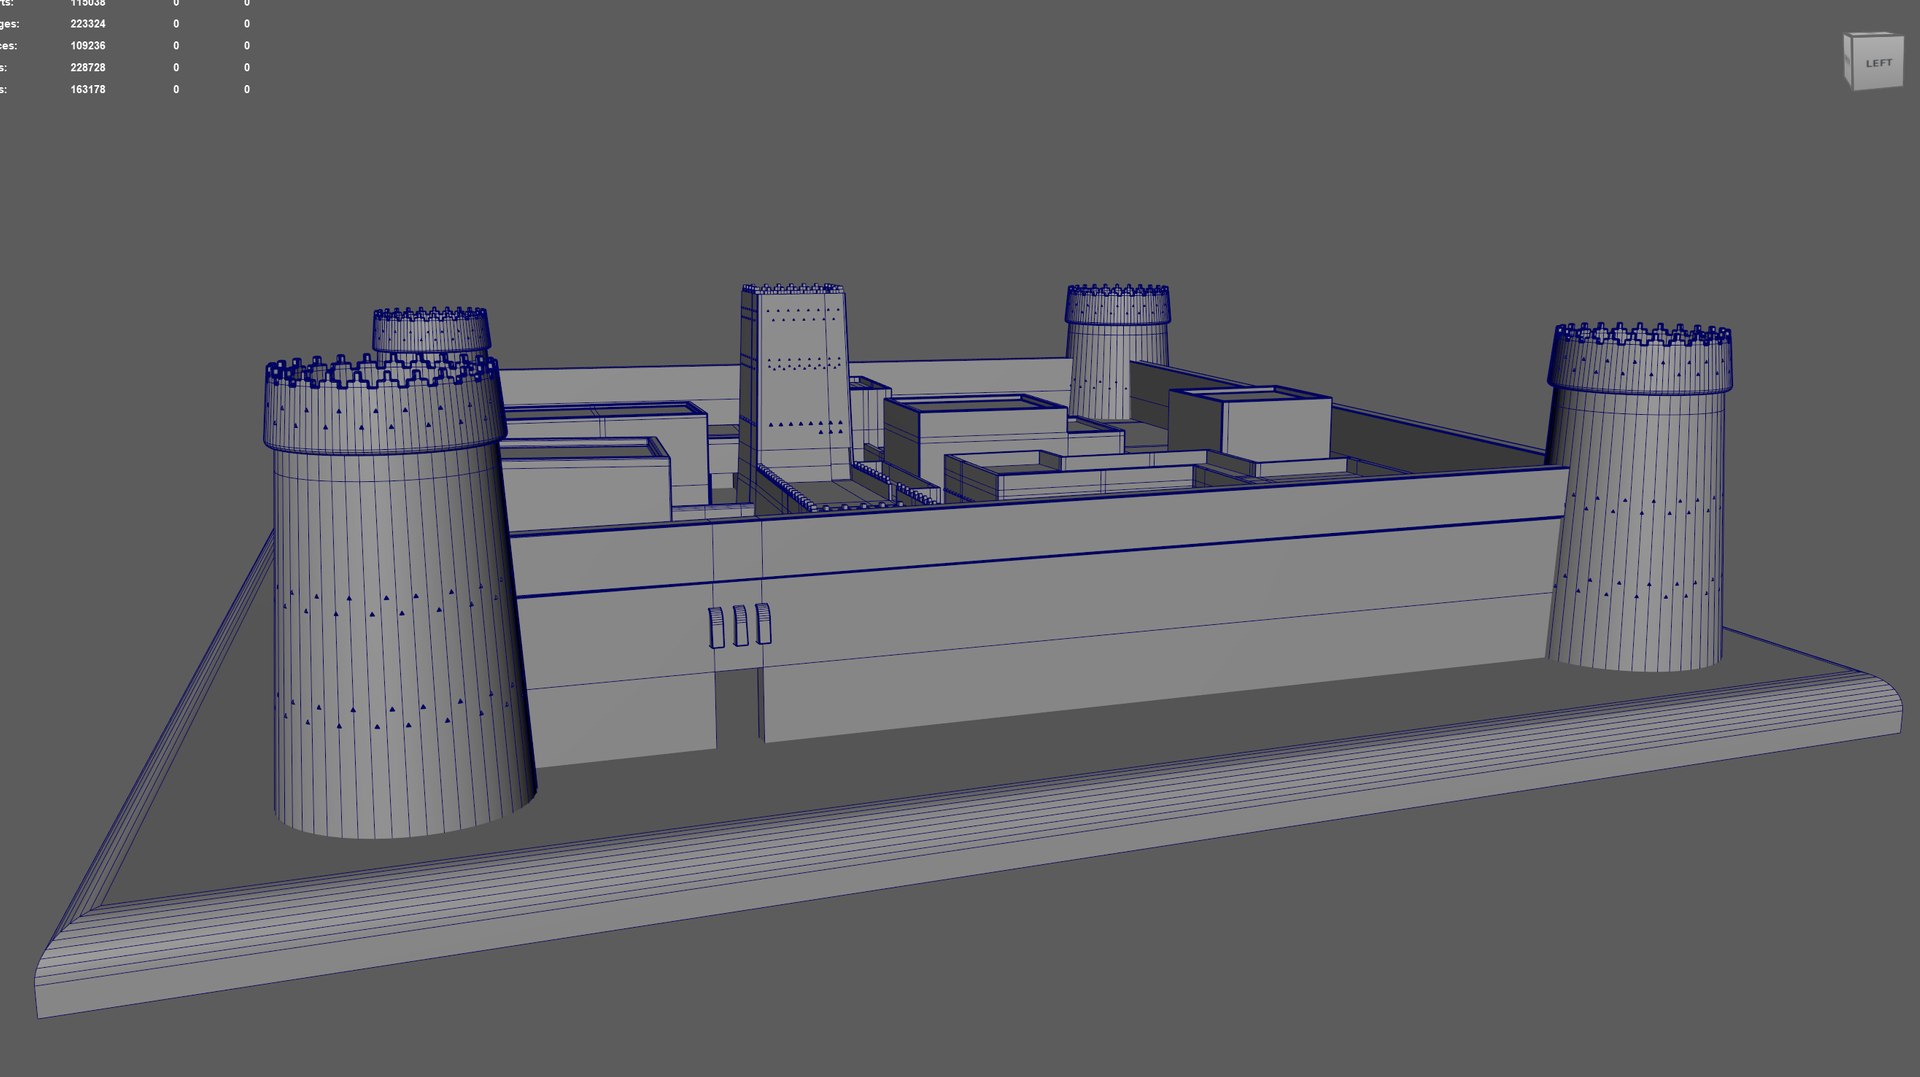The height and width of the screenshot is (1077, 1920).
Task: Select the UV count value 163178
Action: point(88,90)
